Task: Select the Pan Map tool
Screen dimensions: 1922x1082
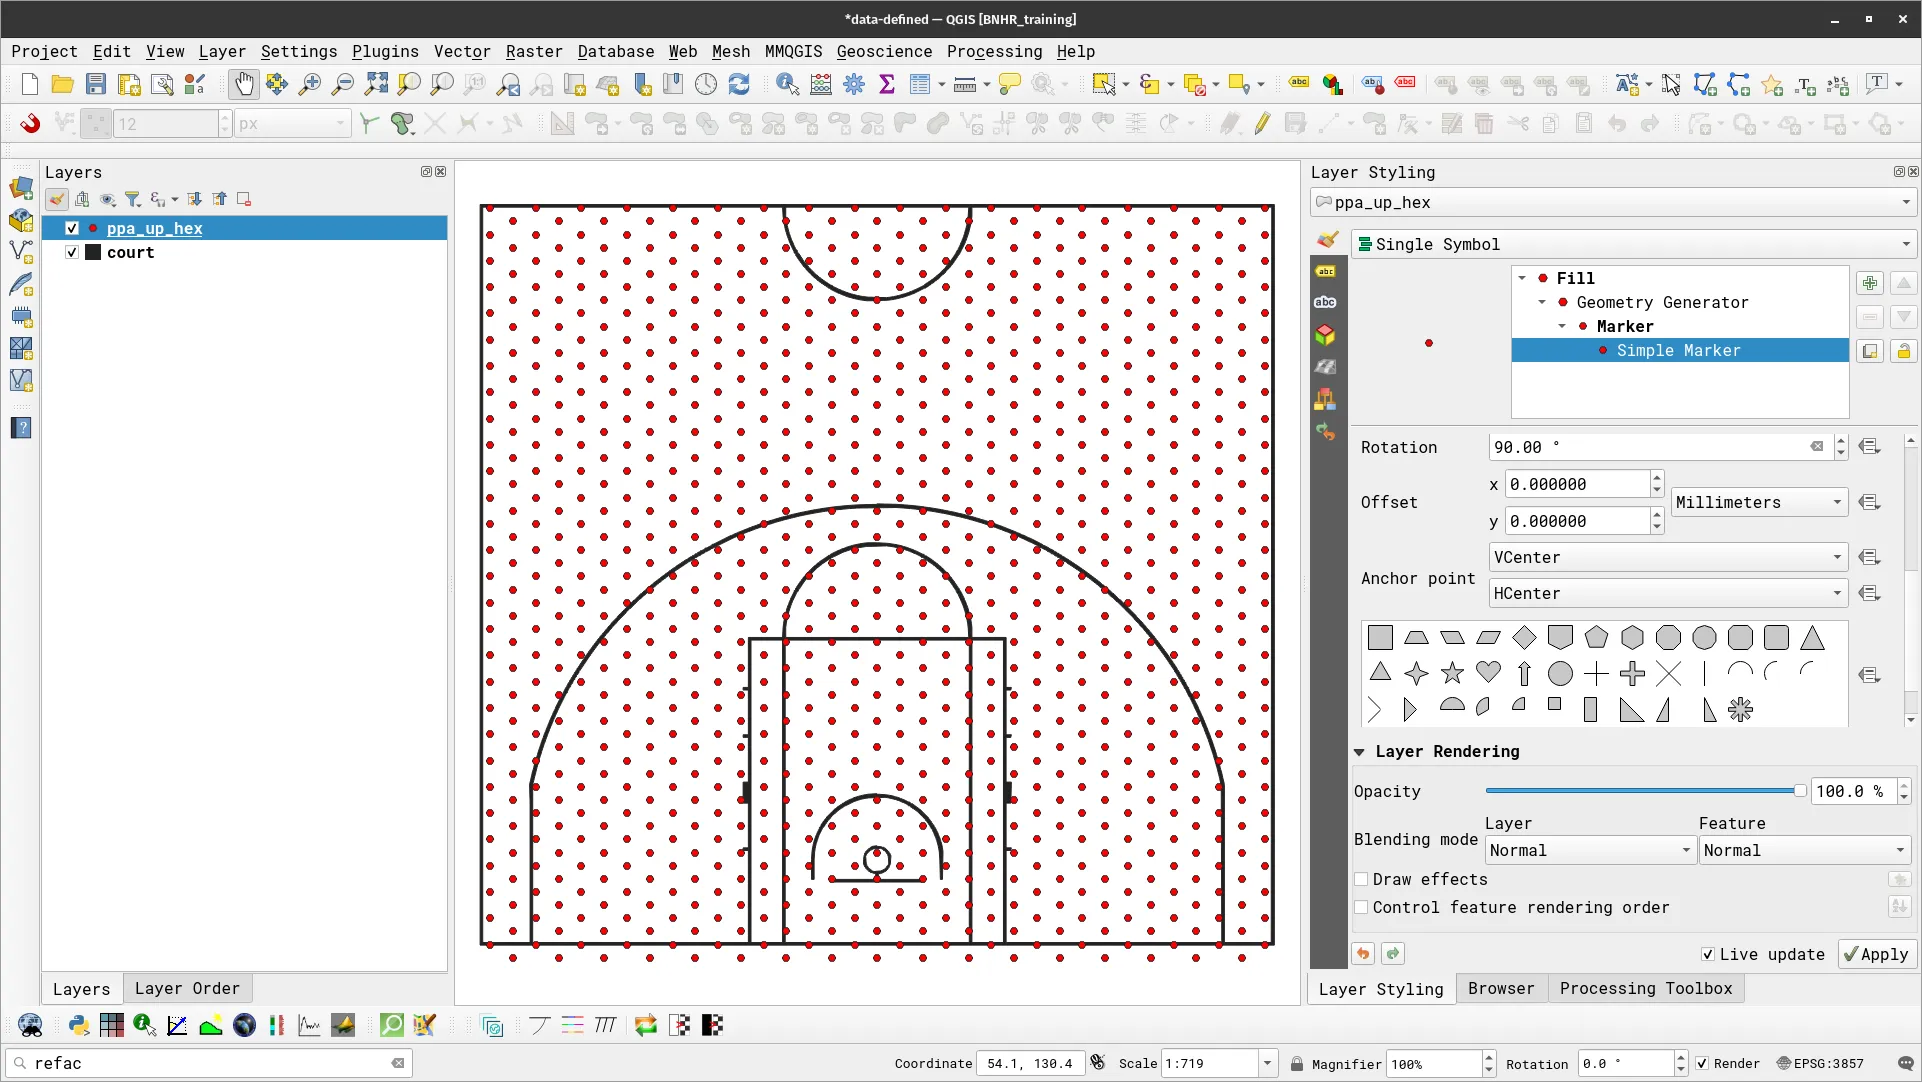Action: pyautogui.click(x=244, y=84)
